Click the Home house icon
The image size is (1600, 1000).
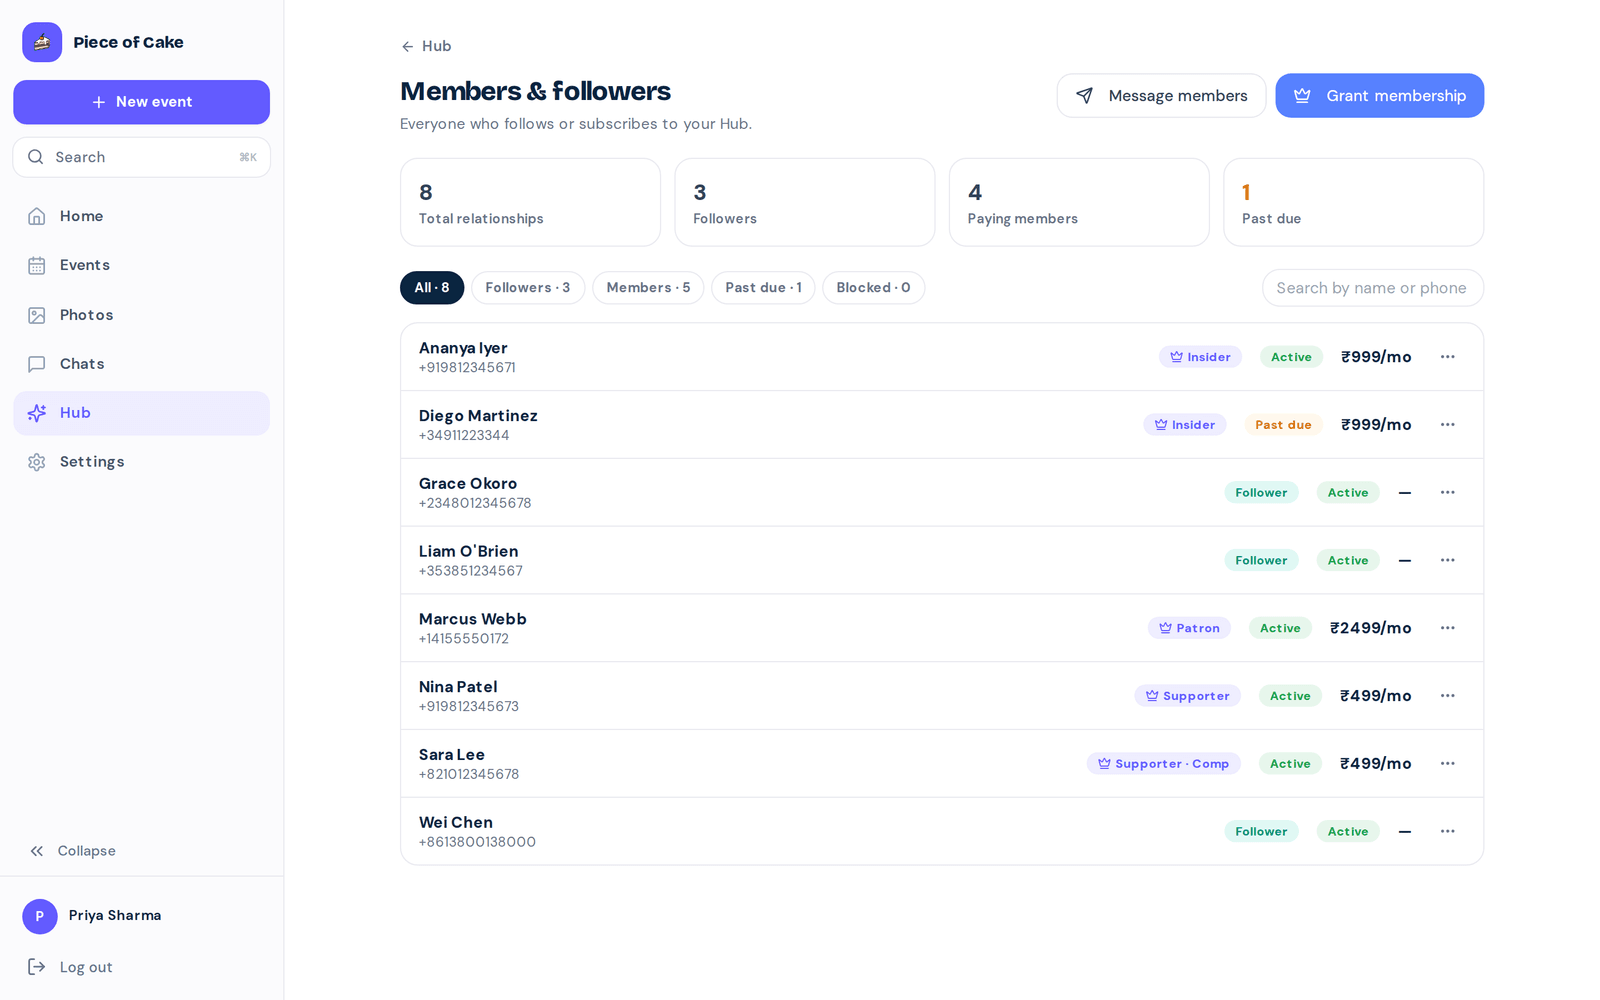point(37,216)
